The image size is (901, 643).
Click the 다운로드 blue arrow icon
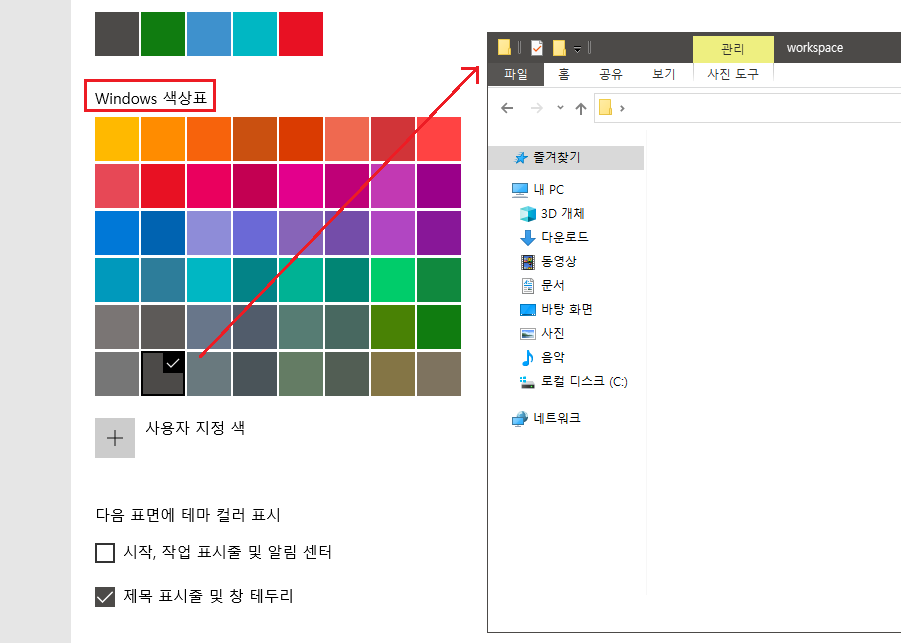pyautogui.click(x=527, y=237)
